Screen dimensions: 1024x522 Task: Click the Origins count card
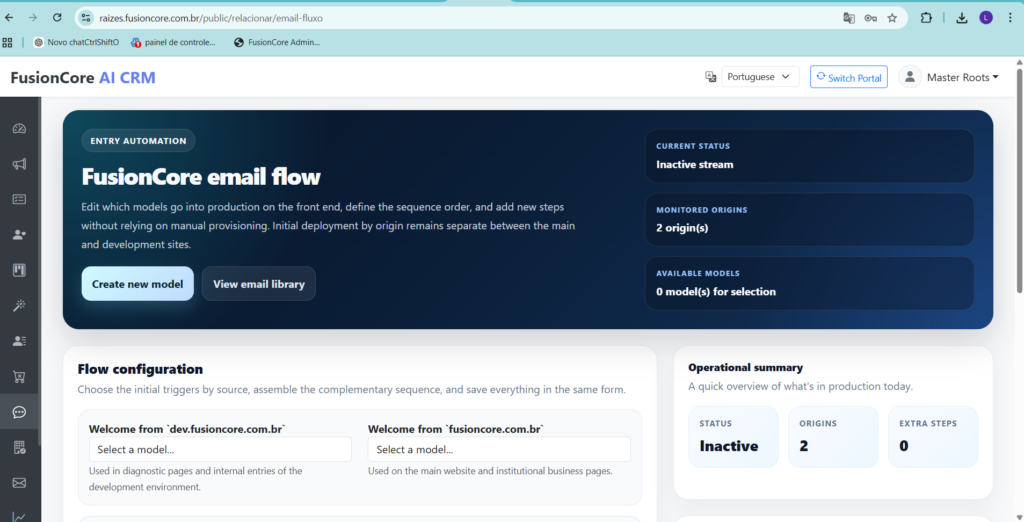tap(833, 436)
